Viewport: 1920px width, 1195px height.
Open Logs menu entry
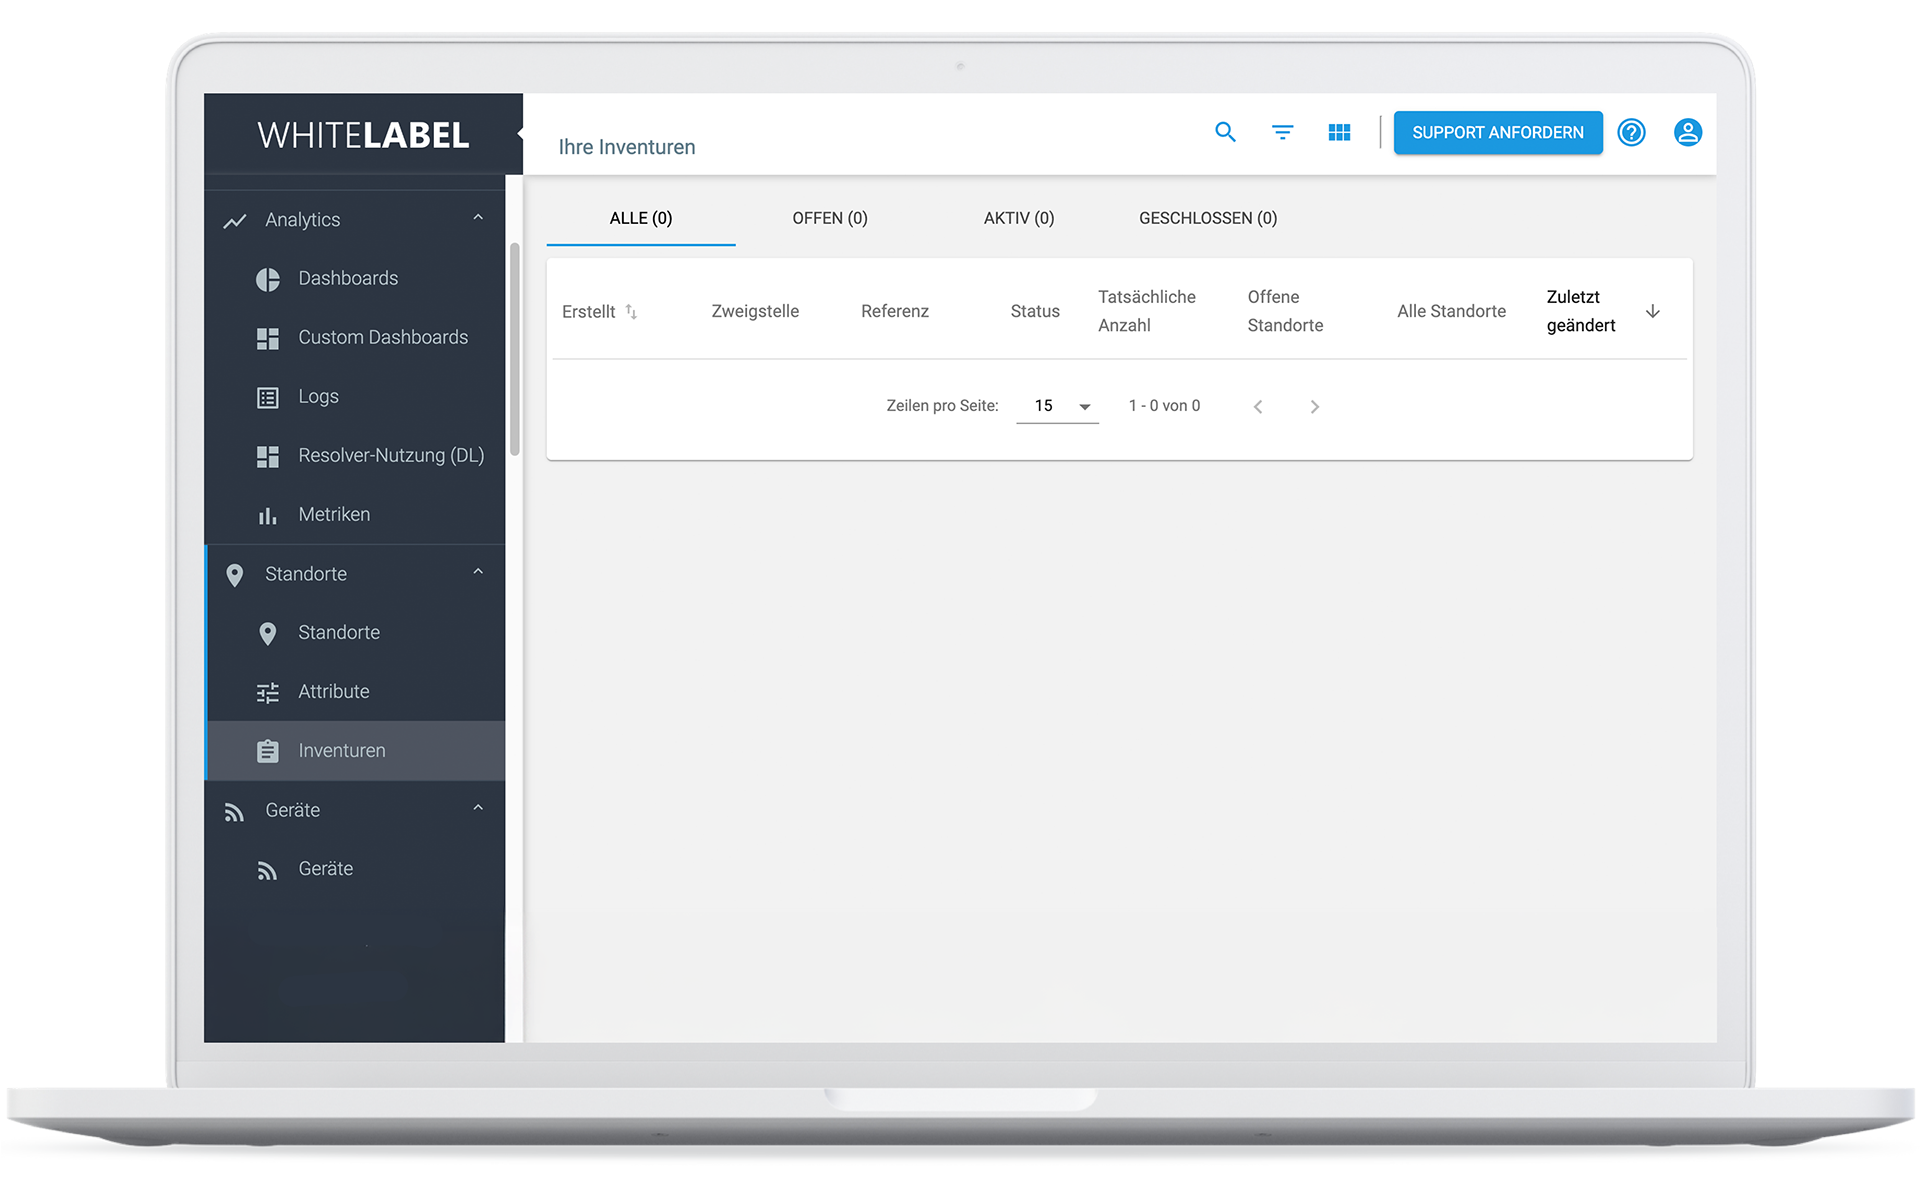(356, 397)
